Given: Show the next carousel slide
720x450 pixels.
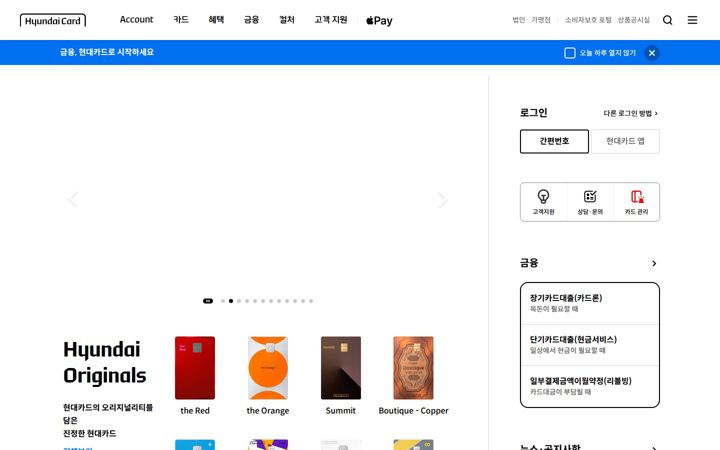Looking at the screenshot, I should tap(442, 200).
